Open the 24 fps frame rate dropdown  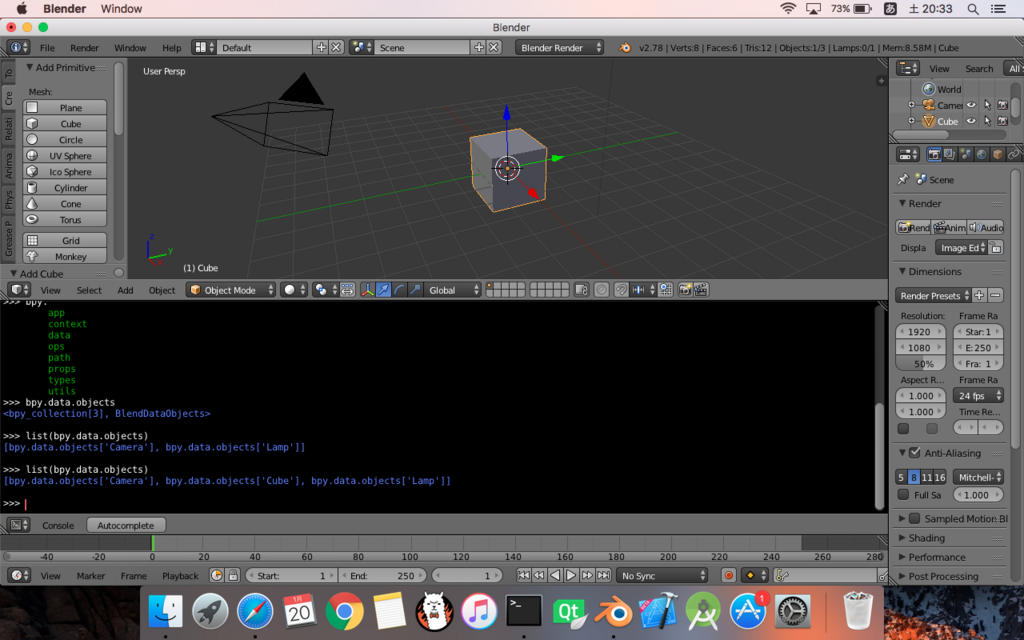[x=978, y=396]
